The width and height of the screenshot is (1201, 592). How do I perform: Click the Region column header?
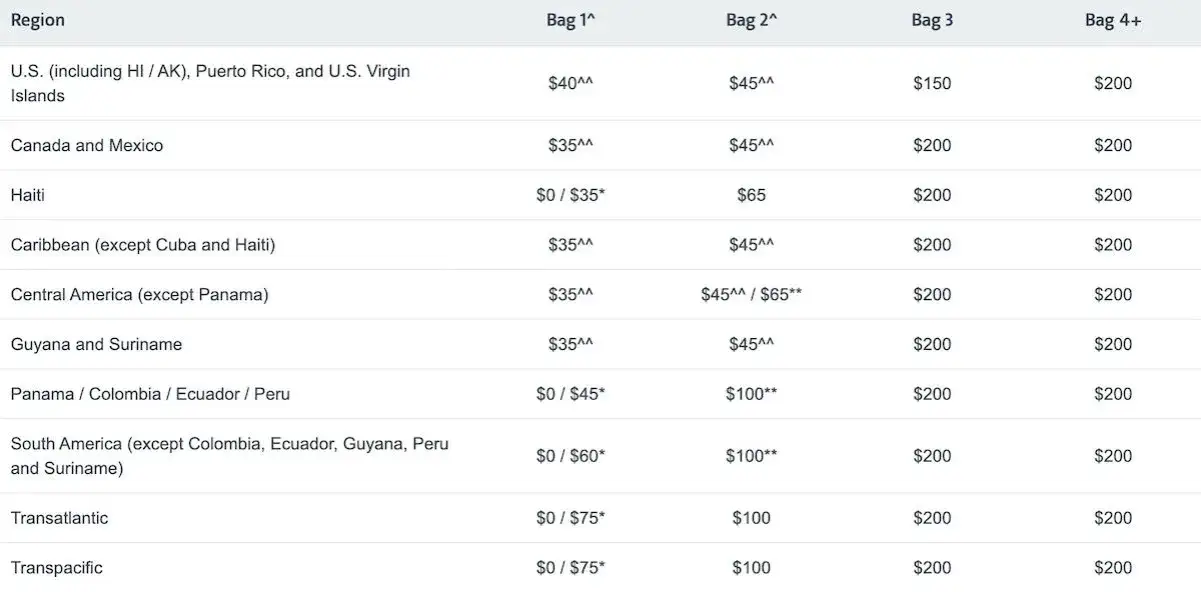(38, 21)
